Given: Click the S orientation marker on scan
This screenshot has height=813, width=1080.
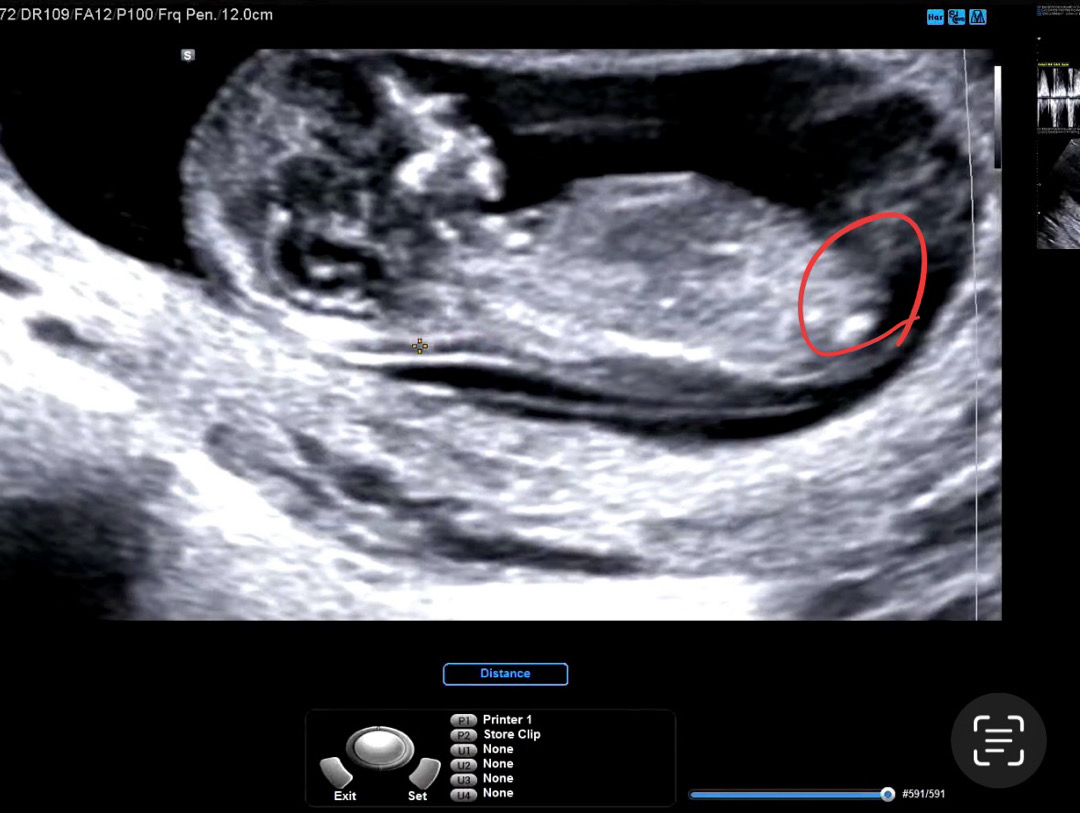Looking at the screenshot, I should (187, 56).
